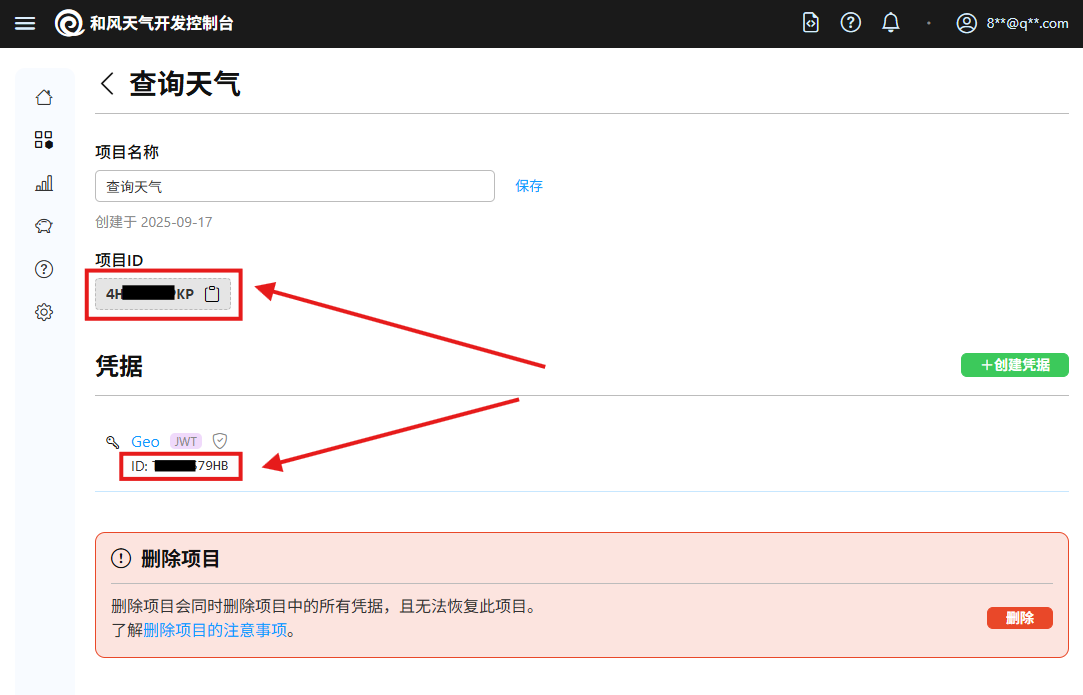Open the billing piggy bank icon
This screenshot has height=695, width=1083.
coord(44,226)
